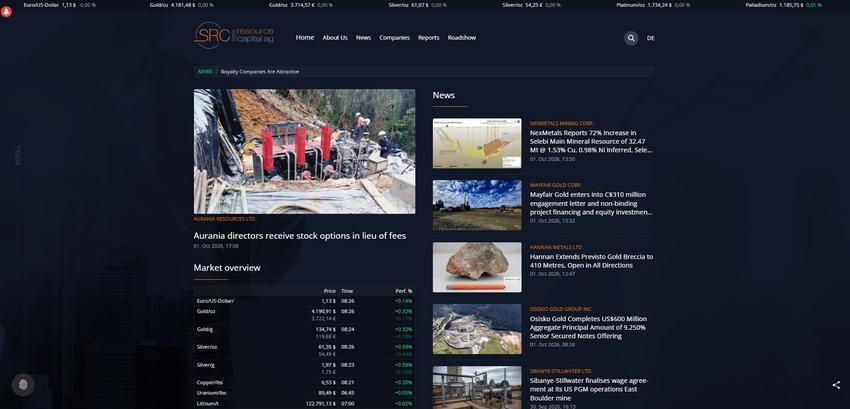Viewport: 850px width, 409px height.
Task: Click the Aurania Resources Ltd. company label
Action: 224,219
